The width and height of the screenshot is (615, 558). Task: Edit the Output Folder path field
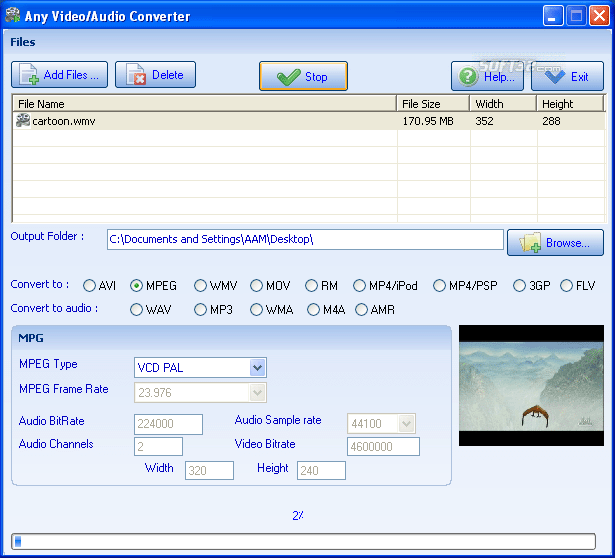pos(305,239)
